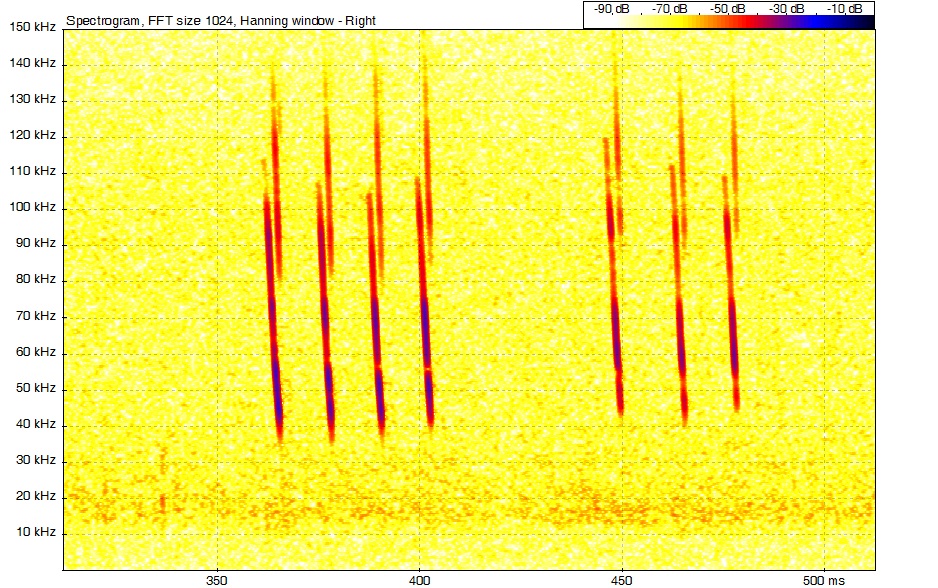Click the 350 time axis label
The image size is (938, 588).
[x=217, y=581]
